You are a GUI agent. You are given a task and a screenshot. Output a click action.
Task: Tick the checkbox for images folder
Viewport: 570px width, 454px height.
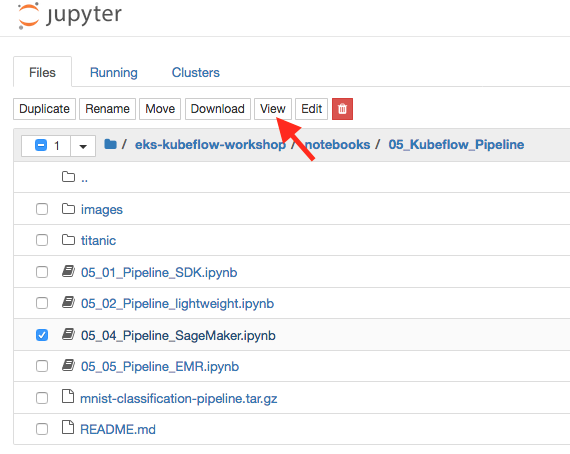pyautogui.click(x=42, y=209)
